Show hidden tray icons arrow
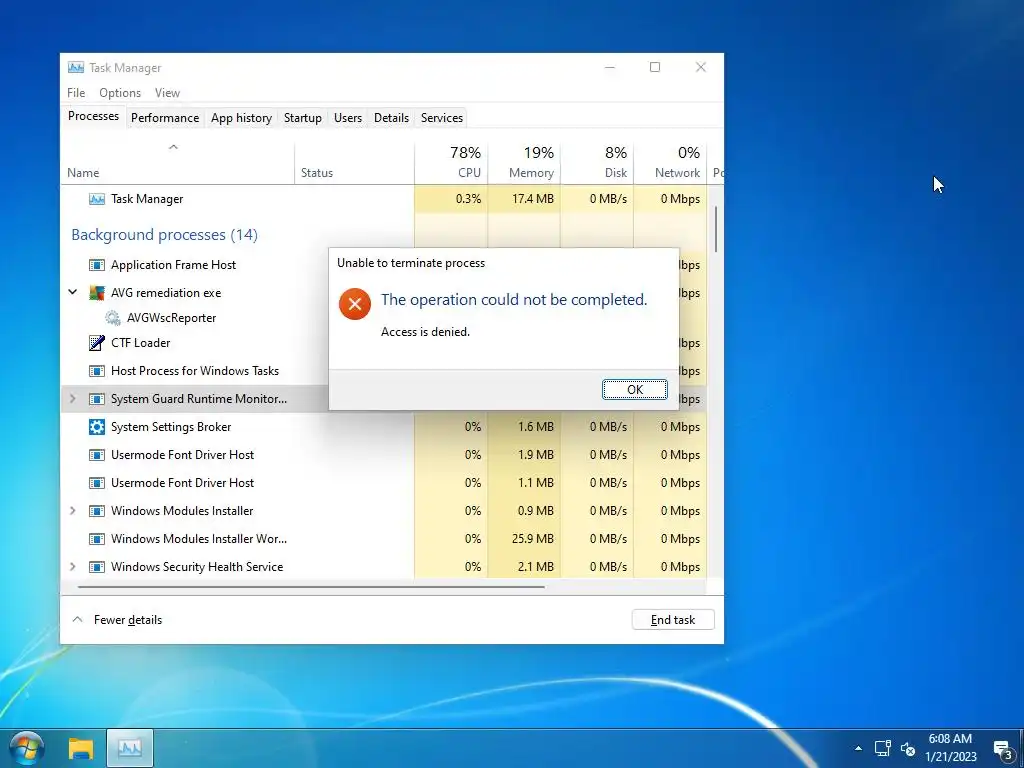The image size is (1024, 768). coord(858,748)
